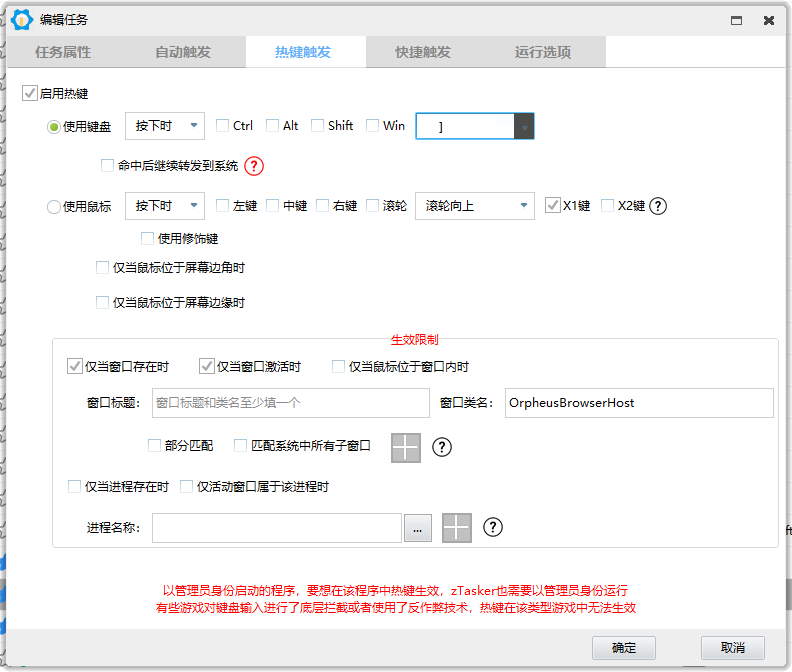The image size is (792, 672).
Task: Click the browse (...) button for process name
Action: (x=418, y=528)
